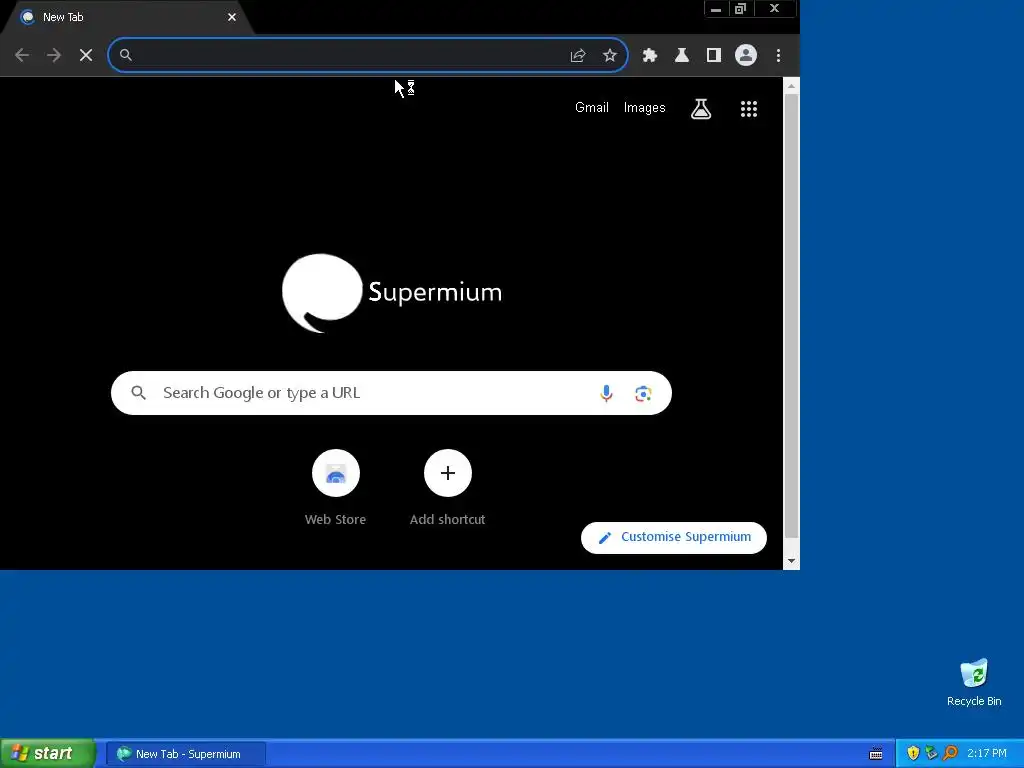Click the network connection tray icon
1024x768 pixels.
point(931,754)
